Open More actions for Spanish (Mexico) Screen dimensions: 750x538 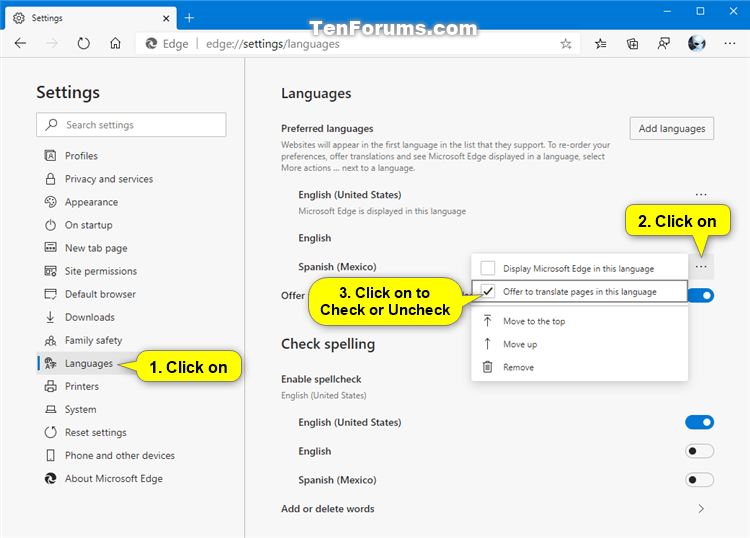point(701,266)
